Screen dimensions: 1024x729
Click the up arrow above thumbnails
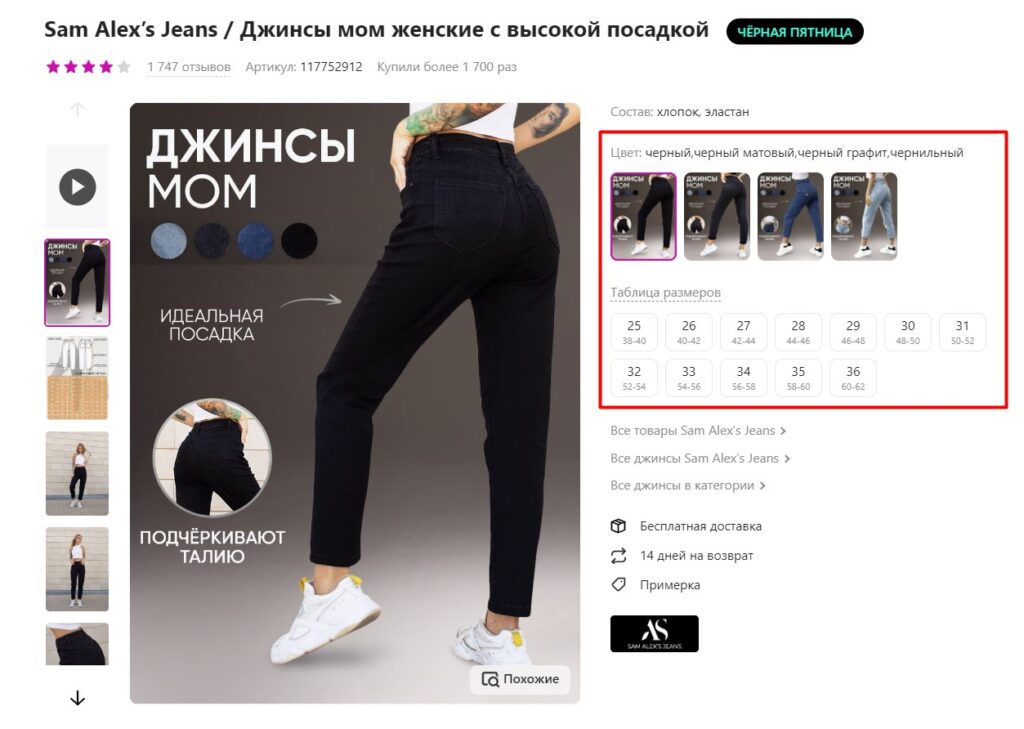click(x=77, y=109)
